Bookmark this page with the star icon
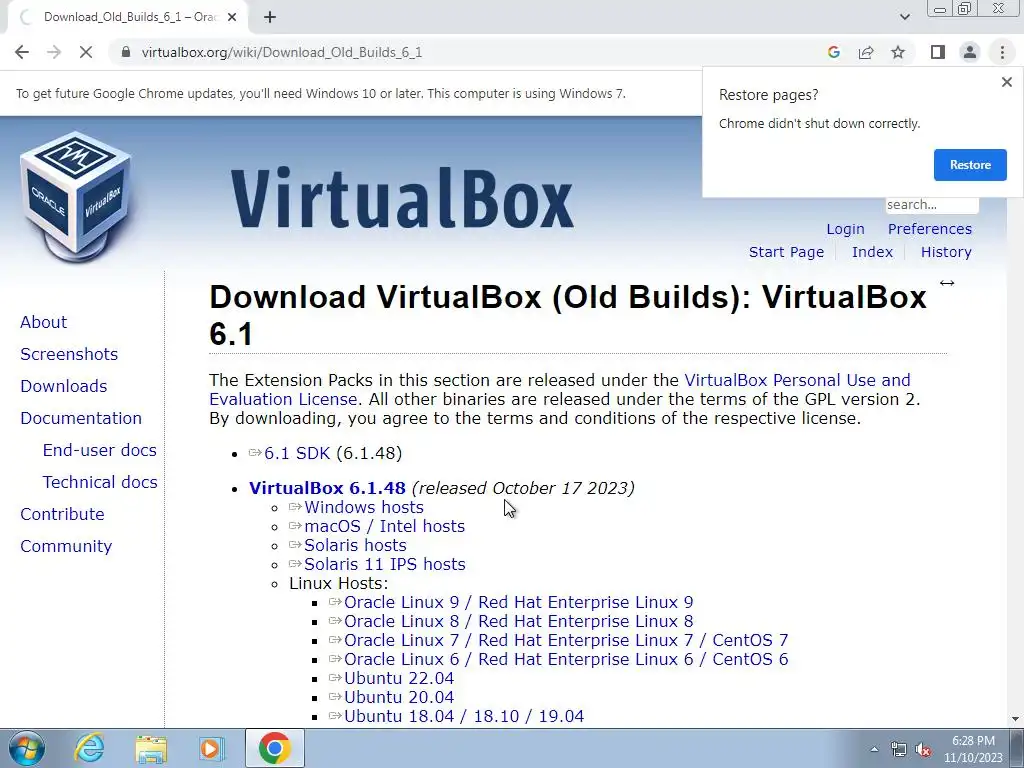This screenshot has height=768, width=1024. pos(898,52)
